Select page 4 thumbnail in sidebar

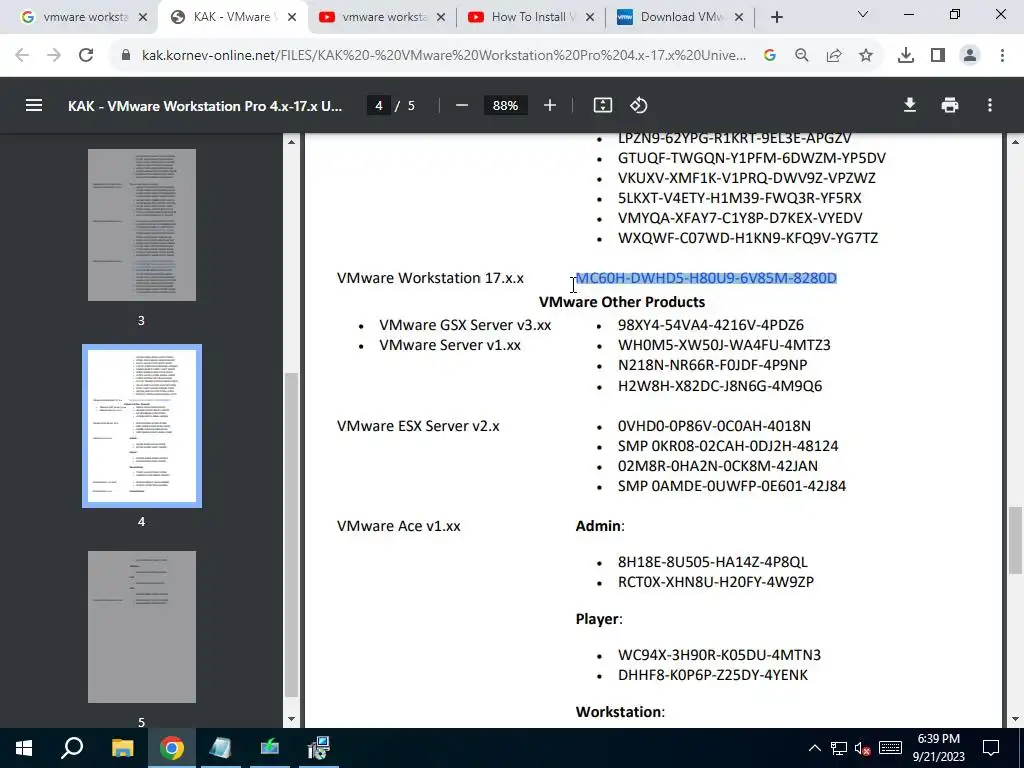point(142,426)
